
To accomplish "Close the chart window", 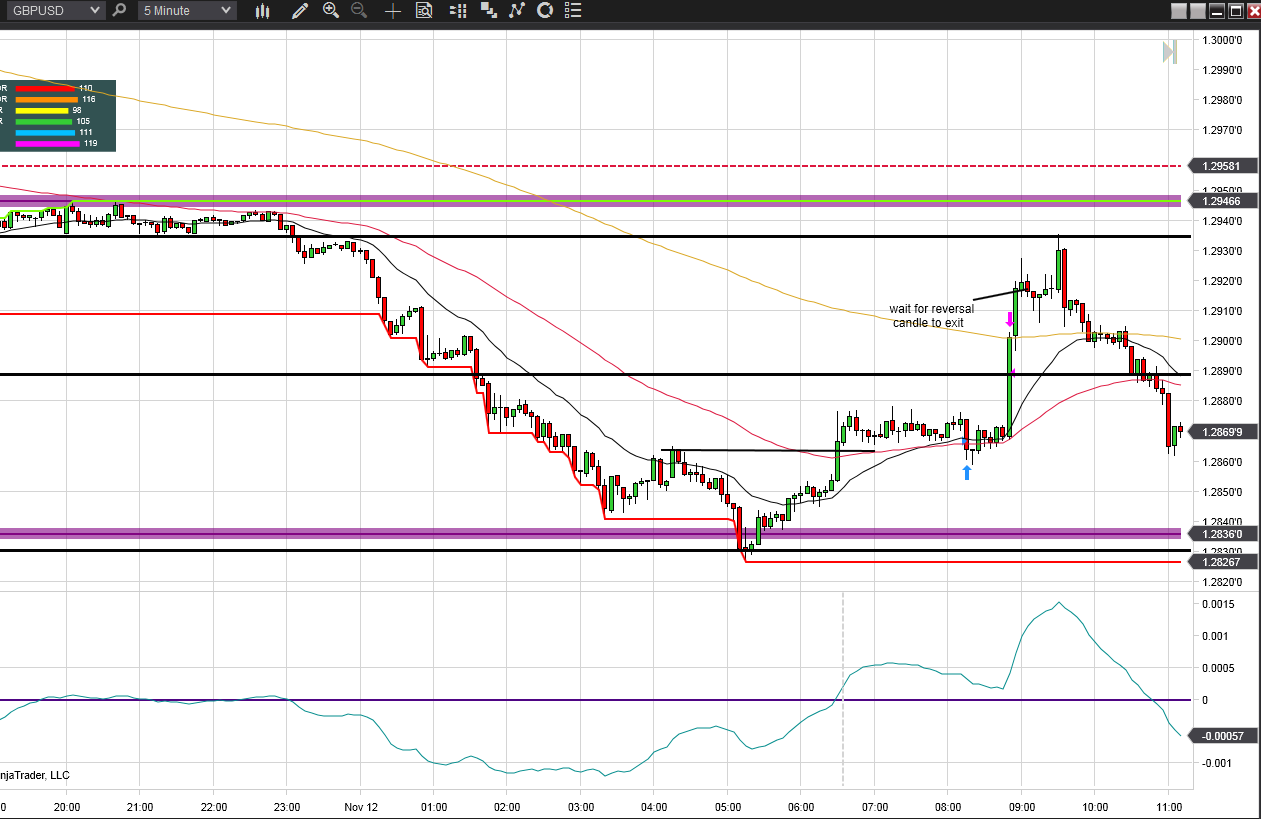I will (x=1252, y=11).
